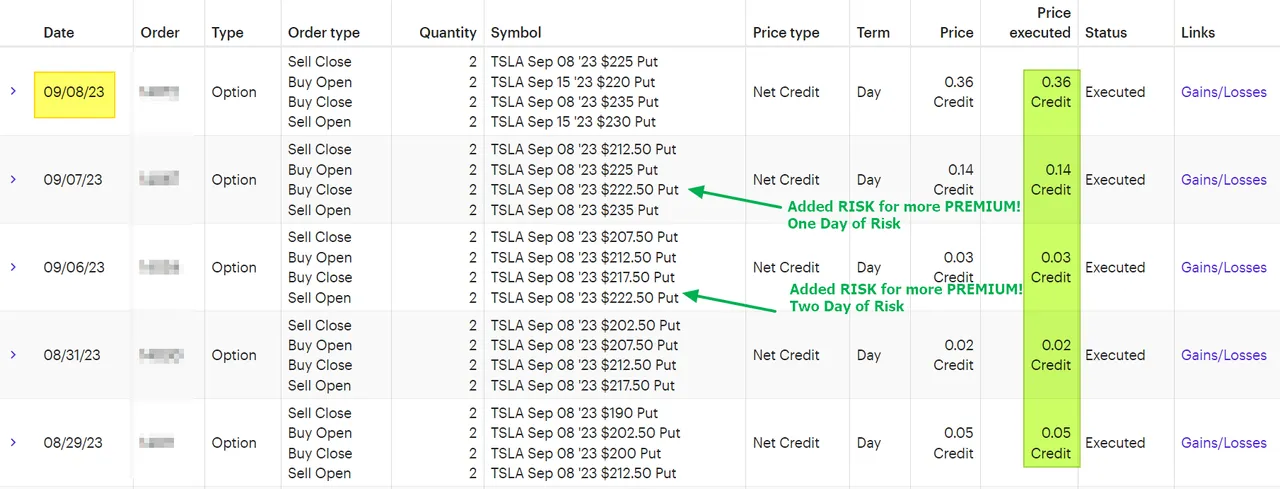Click TSLA Sep 08 '23 $225 Put in 09/08/23 row
The image size is (1280, 489).
click(x=575, y=62)
